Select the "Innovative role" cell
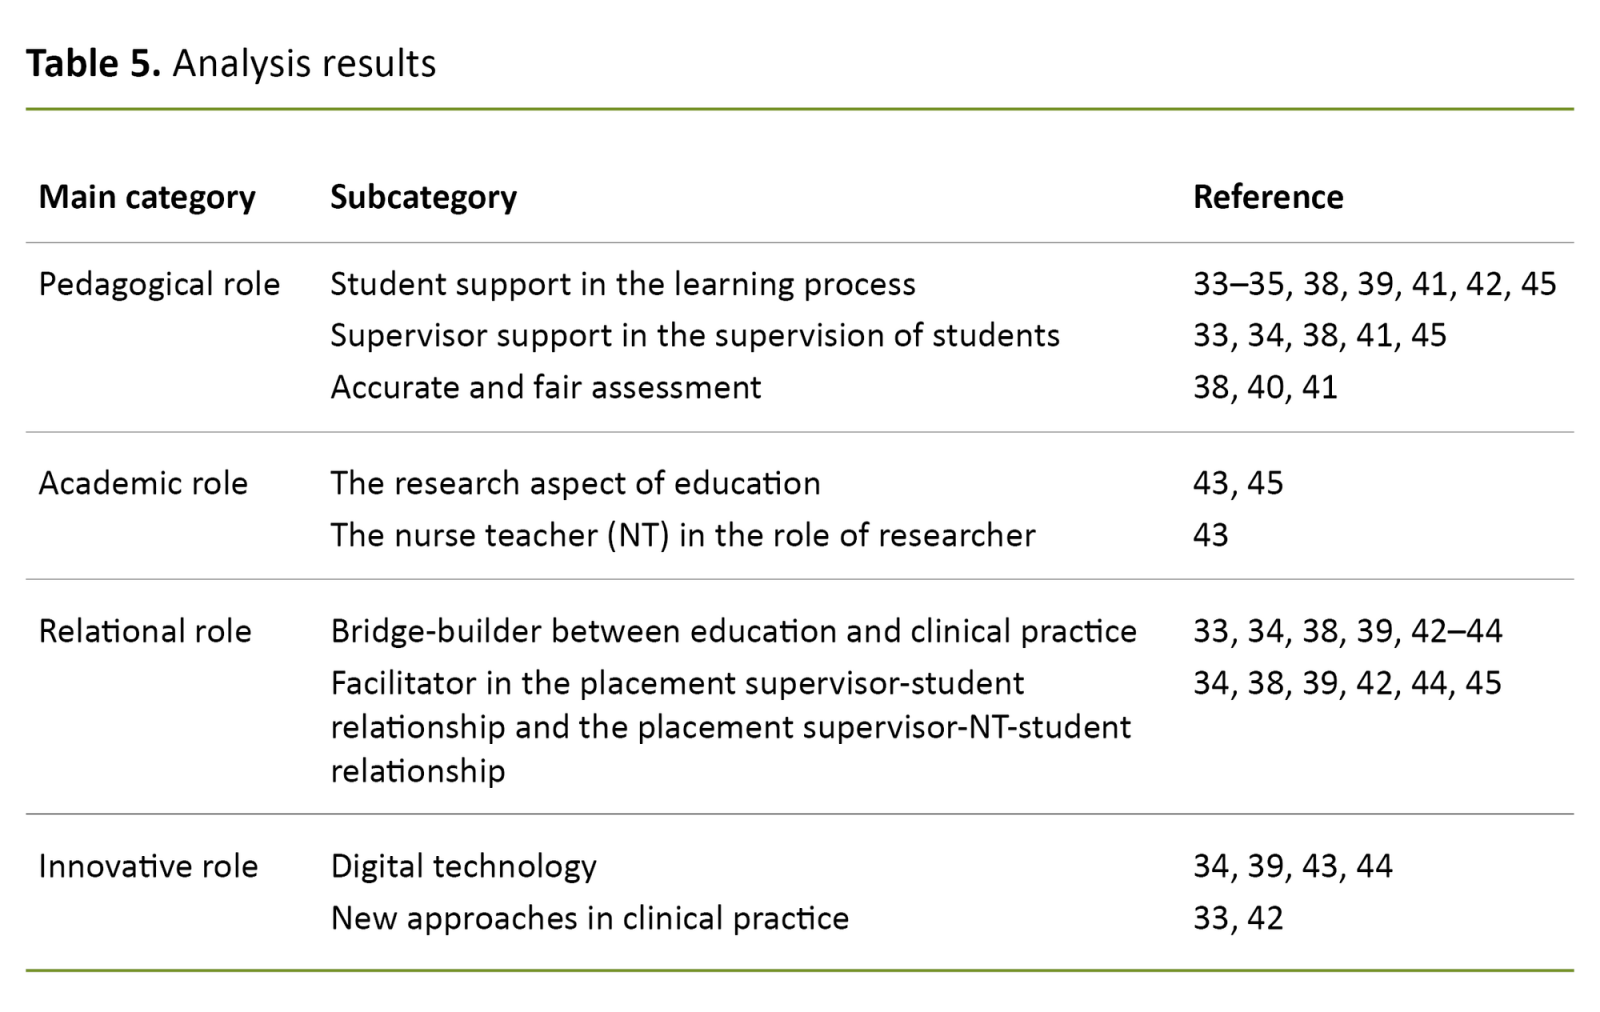 point(148,866)
